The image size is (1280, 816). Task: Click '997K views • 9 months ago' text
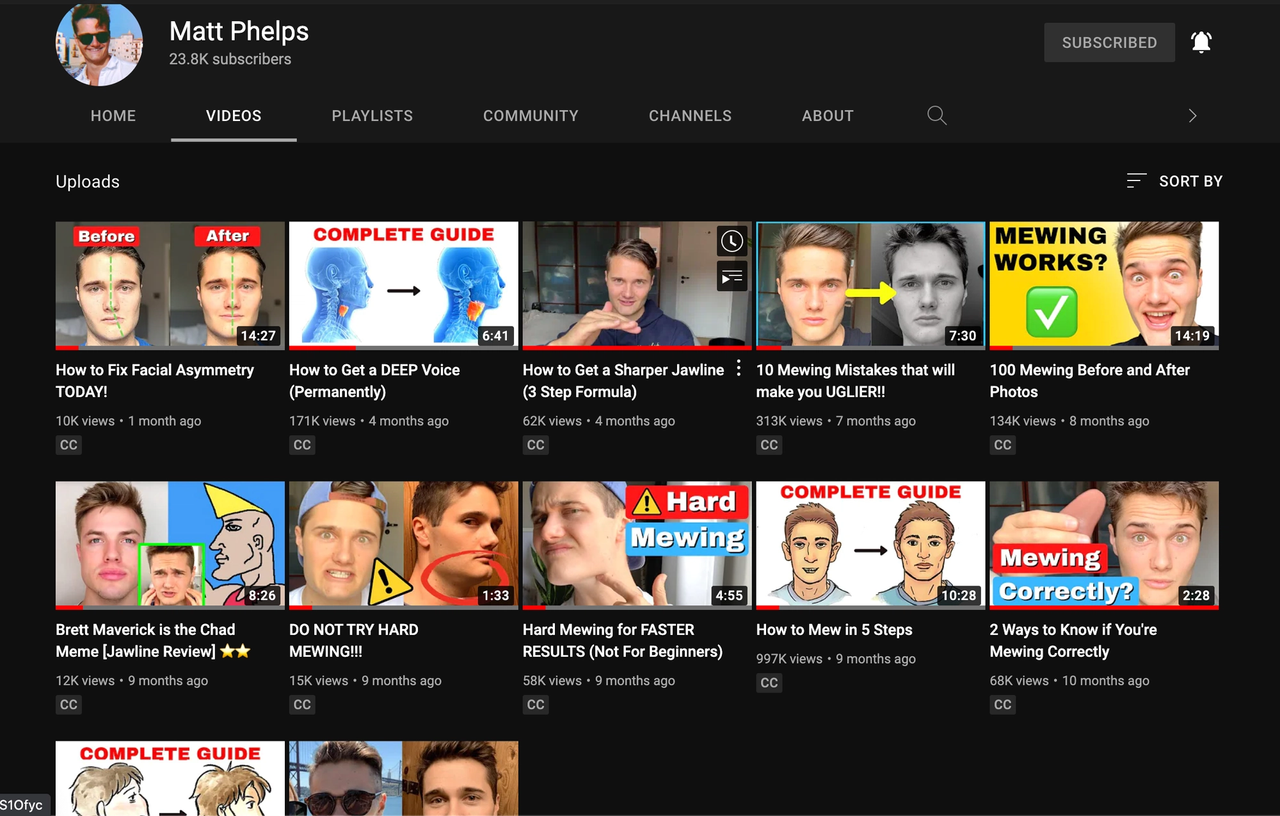836,659
